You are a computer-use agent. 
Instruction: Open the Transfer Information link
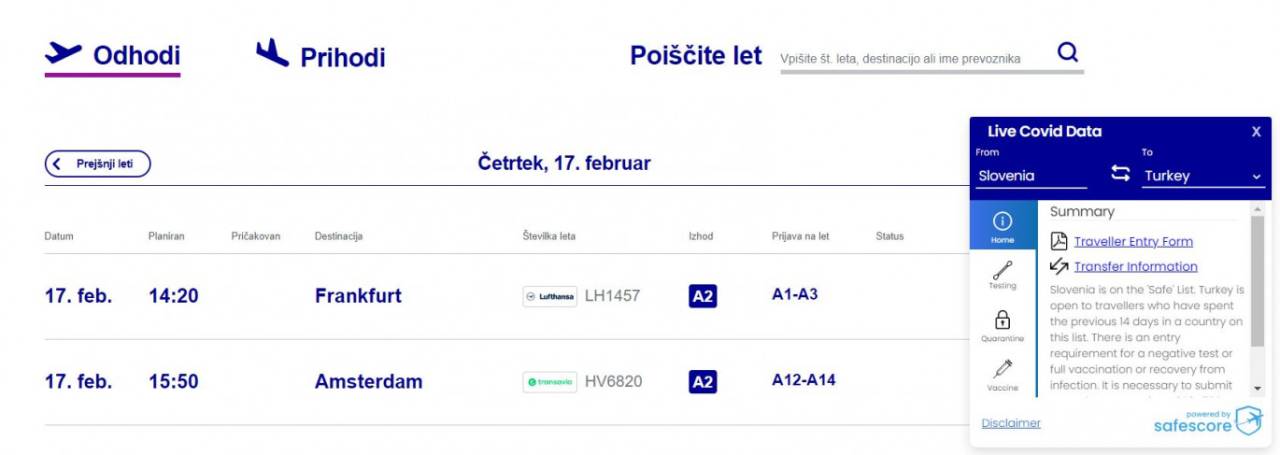tap(1135, 267)
